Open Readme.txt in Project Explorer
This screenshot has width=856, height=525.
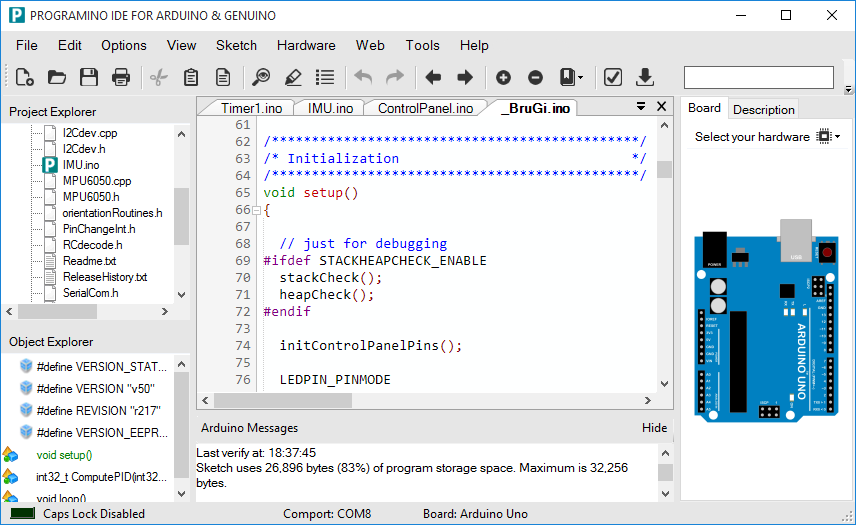point(89,261)
